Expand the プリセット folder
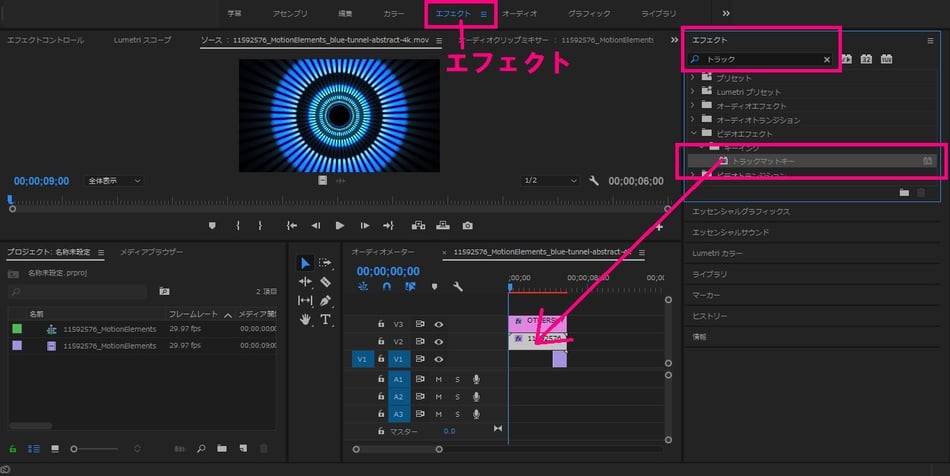 tap(692, 78)
